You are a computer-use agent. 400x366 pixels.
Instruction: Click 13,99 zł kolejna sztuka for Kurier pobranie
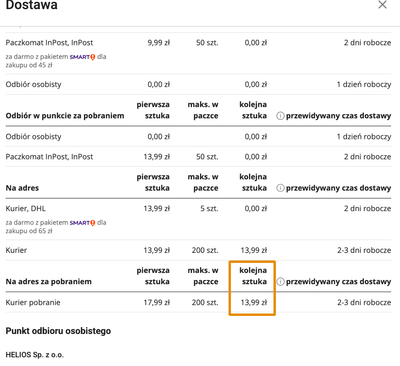254,303
